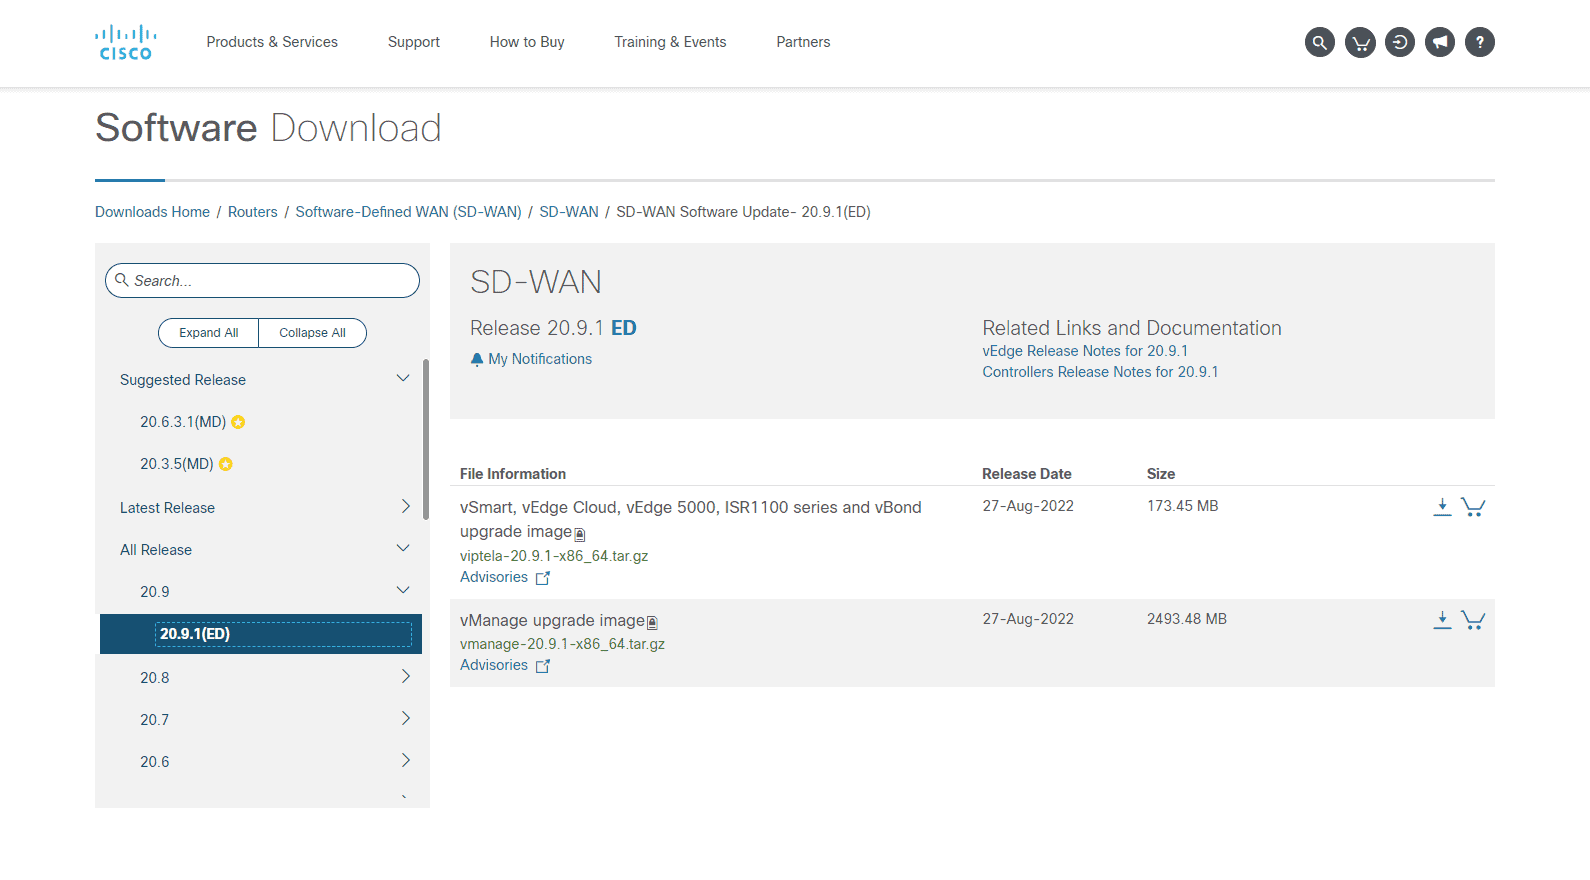Click the Release Date column header
This screenshot has height=880, width=1590.
[x=1027, y=474]
